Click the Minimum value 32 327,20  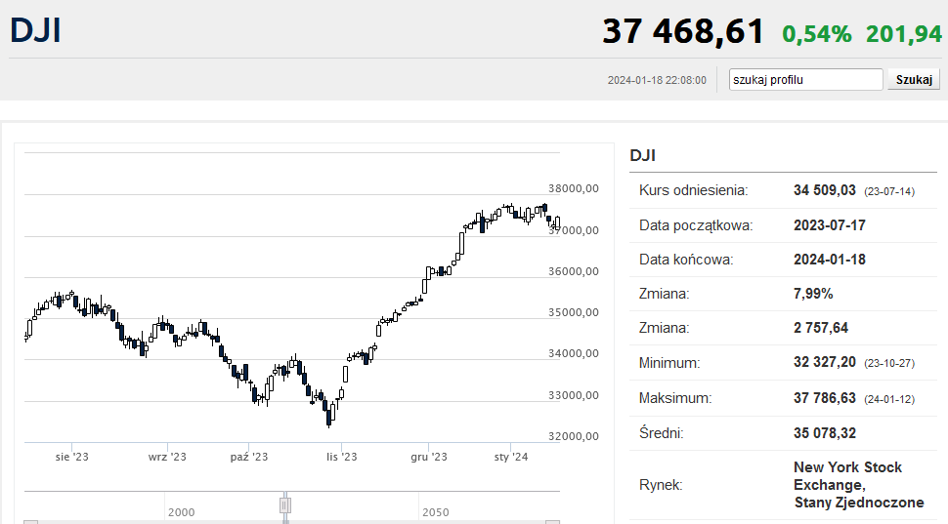[x=825, y=363]
